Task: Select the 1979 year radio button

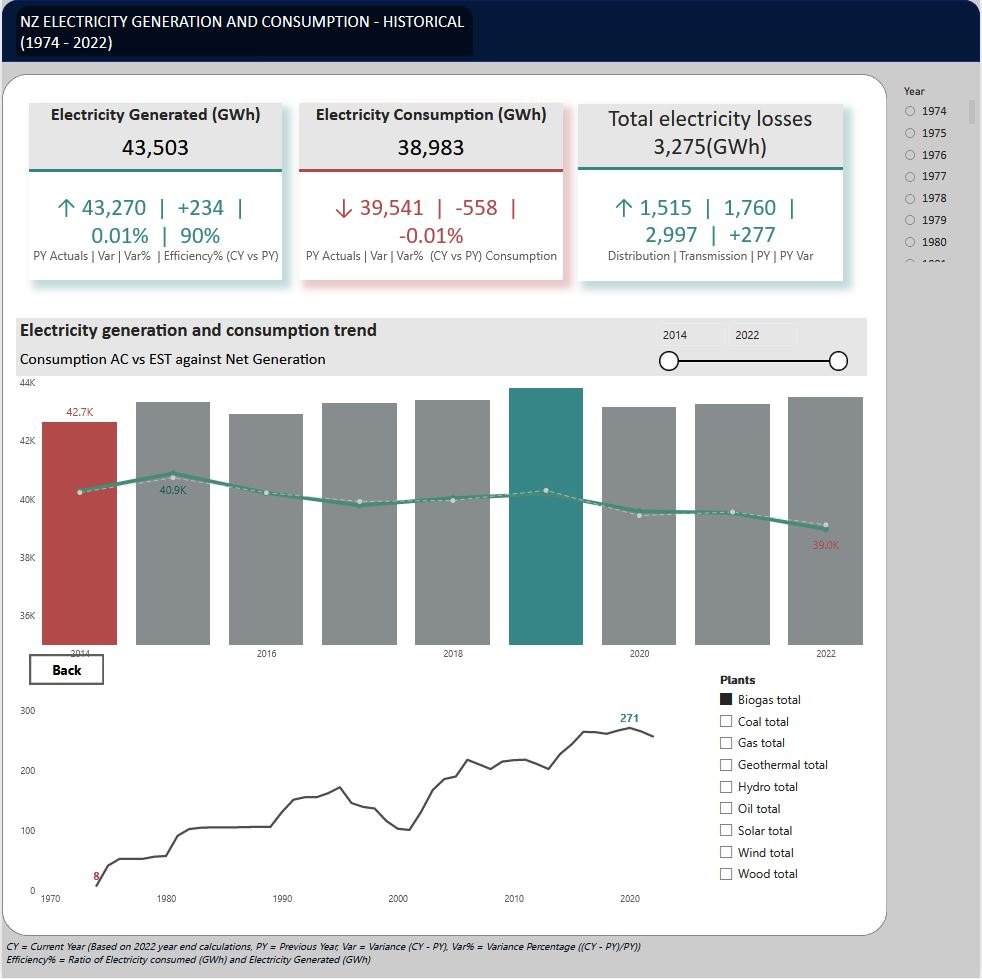Action: 910,220
